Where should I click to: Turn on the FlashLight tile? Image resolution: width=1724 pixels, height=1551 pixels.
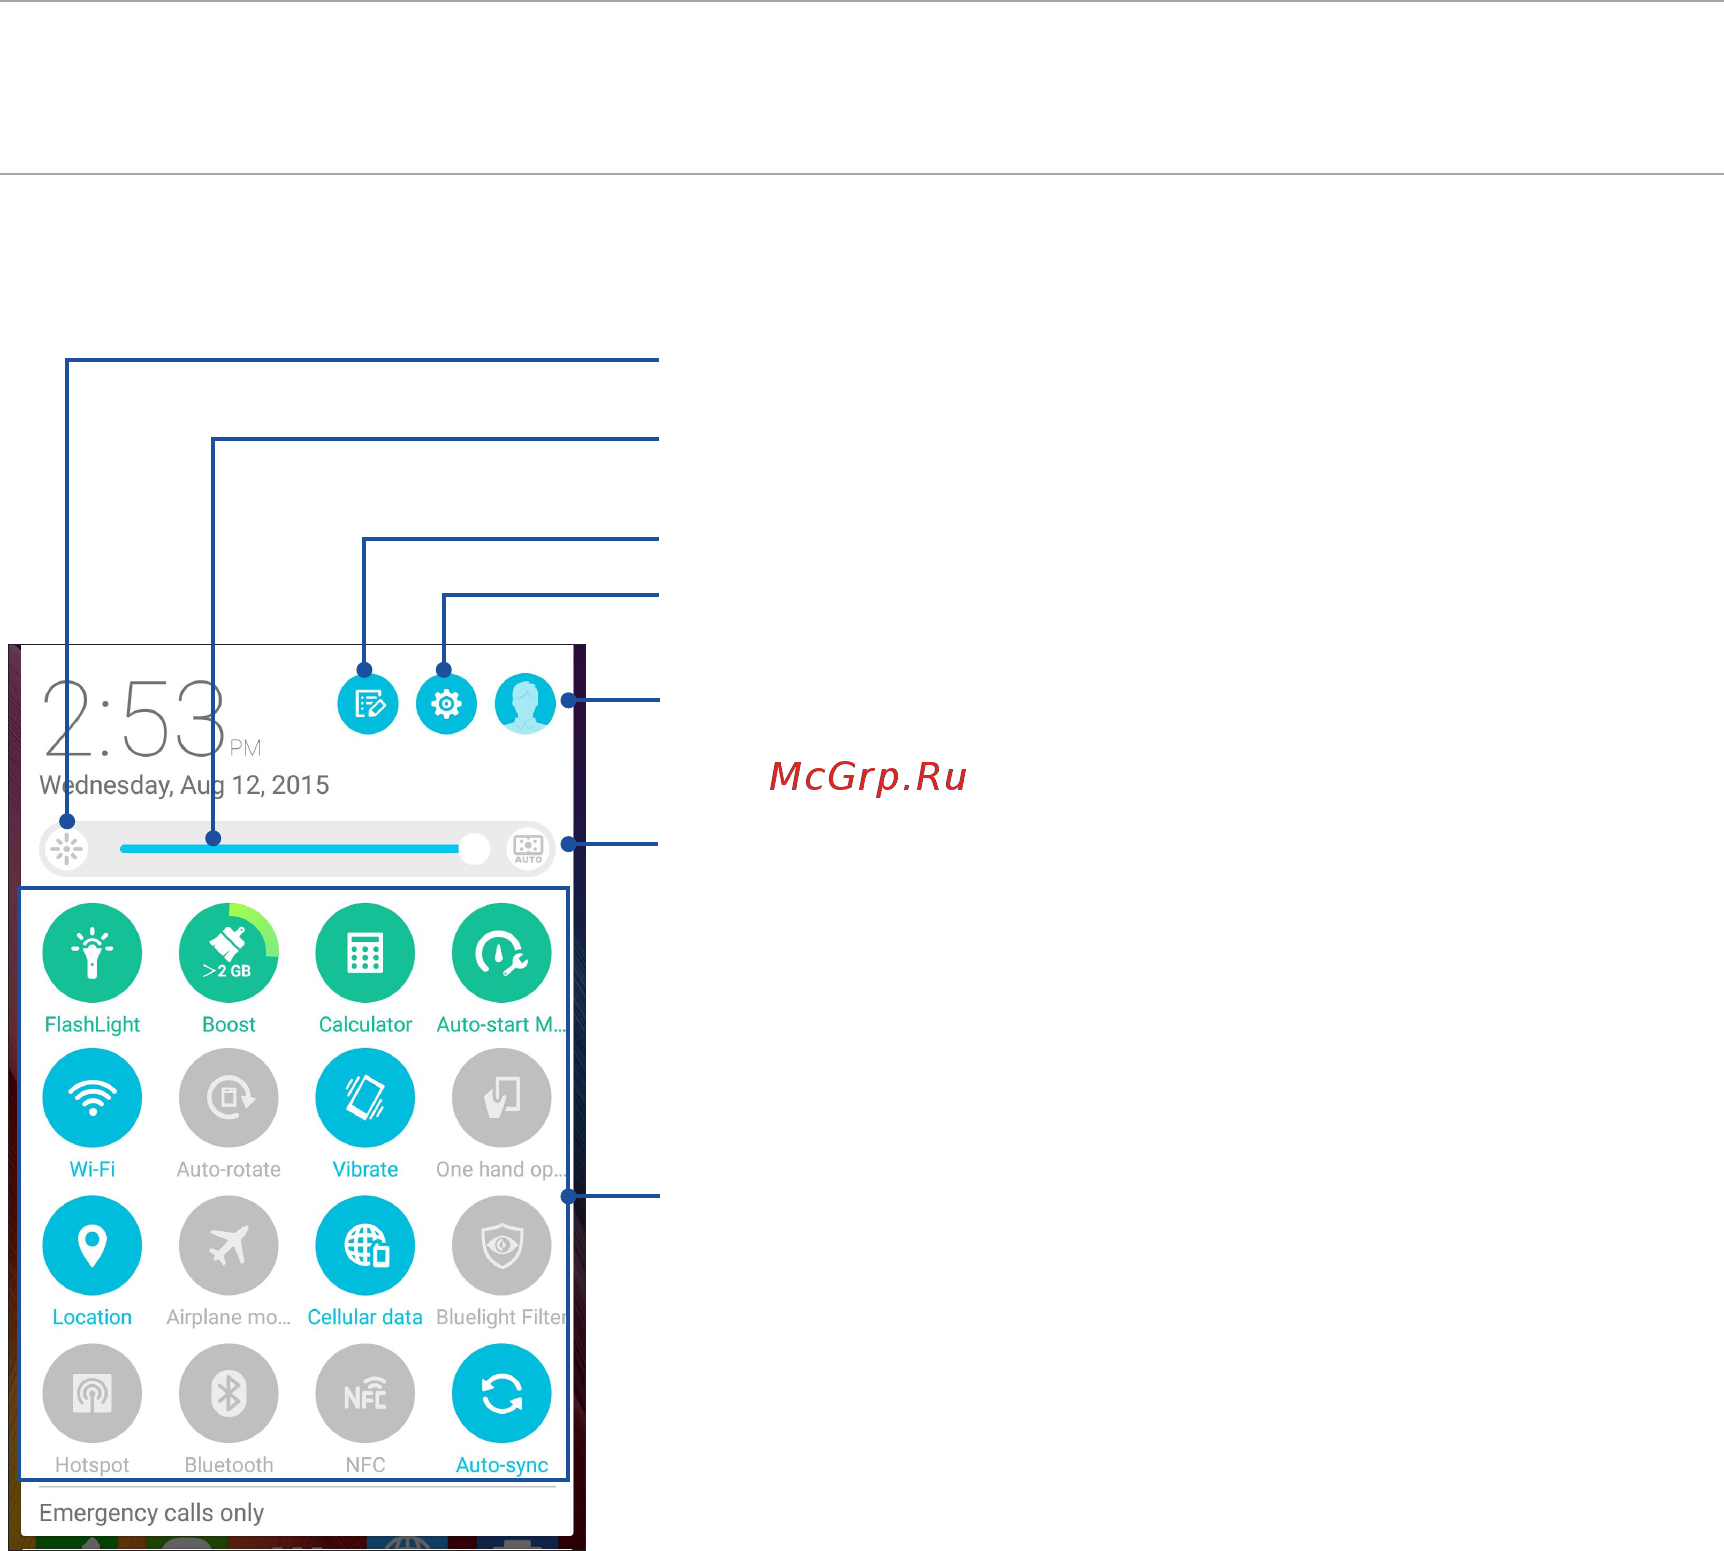pyautogui.click(x=92, y=953)
